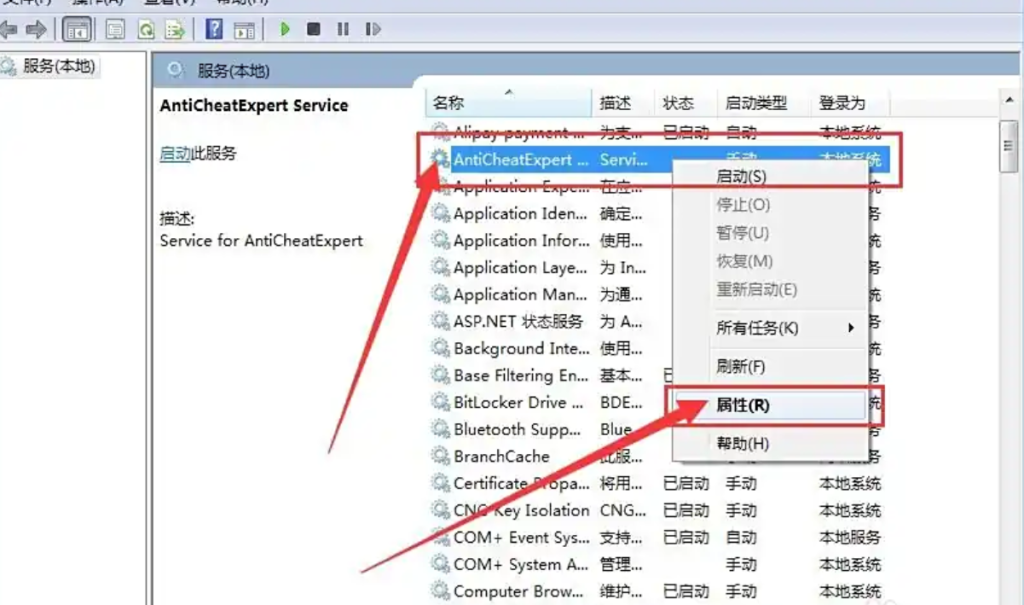Toggle the Show/Hide Console Tree icon
Image resolution: width=1024 pixels, height=605 pixels.
75,29
